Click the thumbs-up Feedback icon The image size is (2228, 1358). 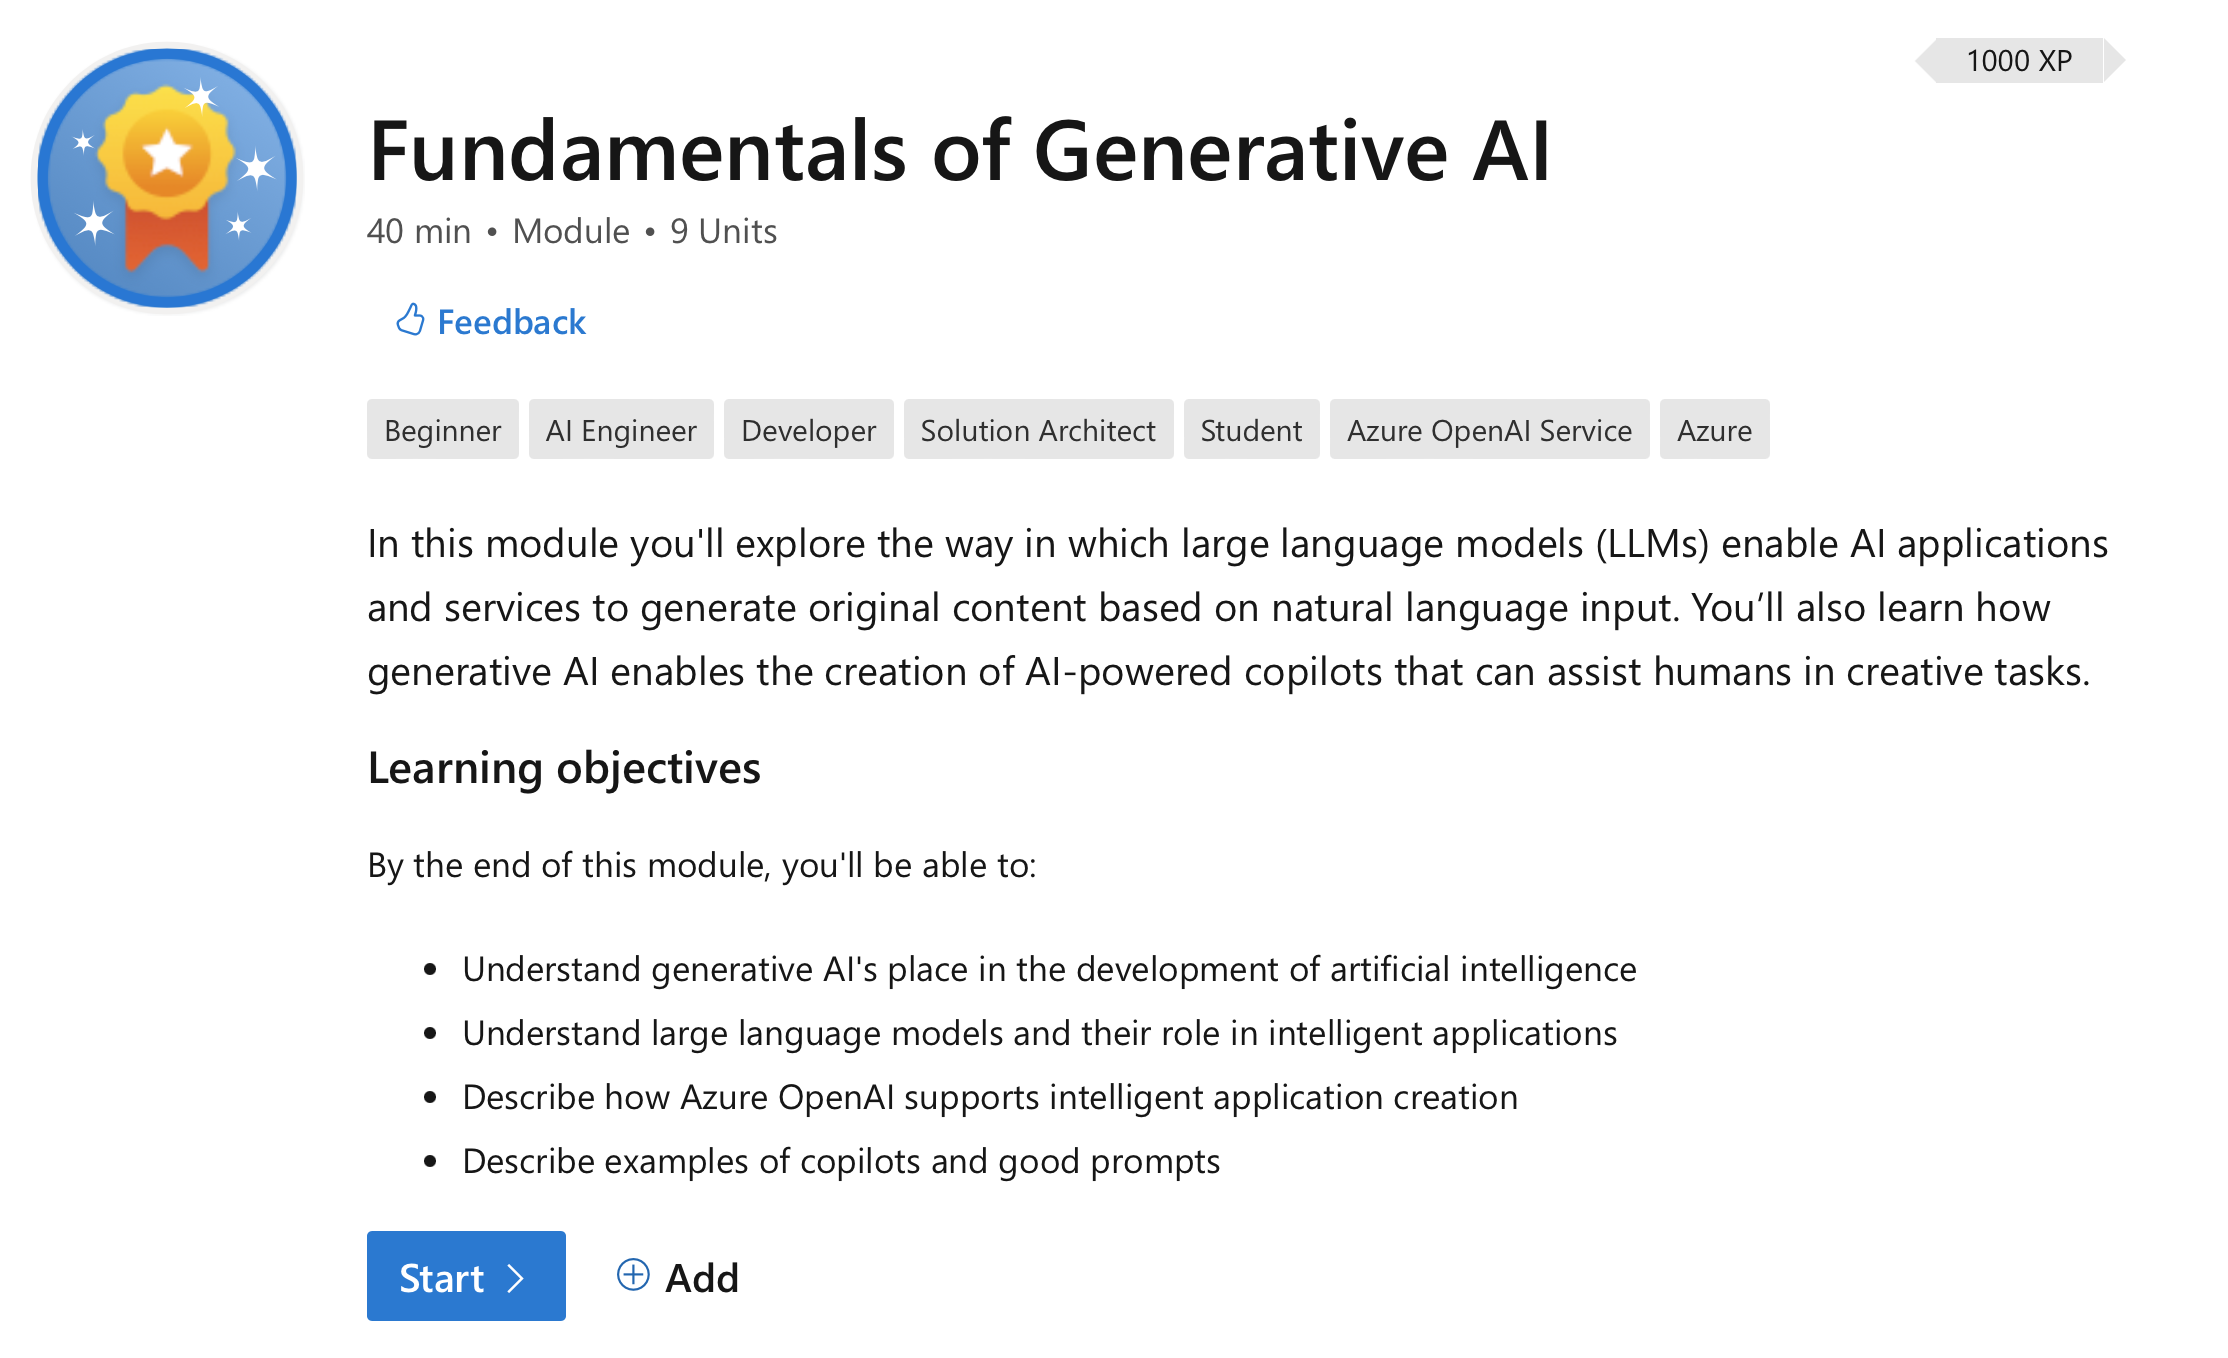pos(410,320)
